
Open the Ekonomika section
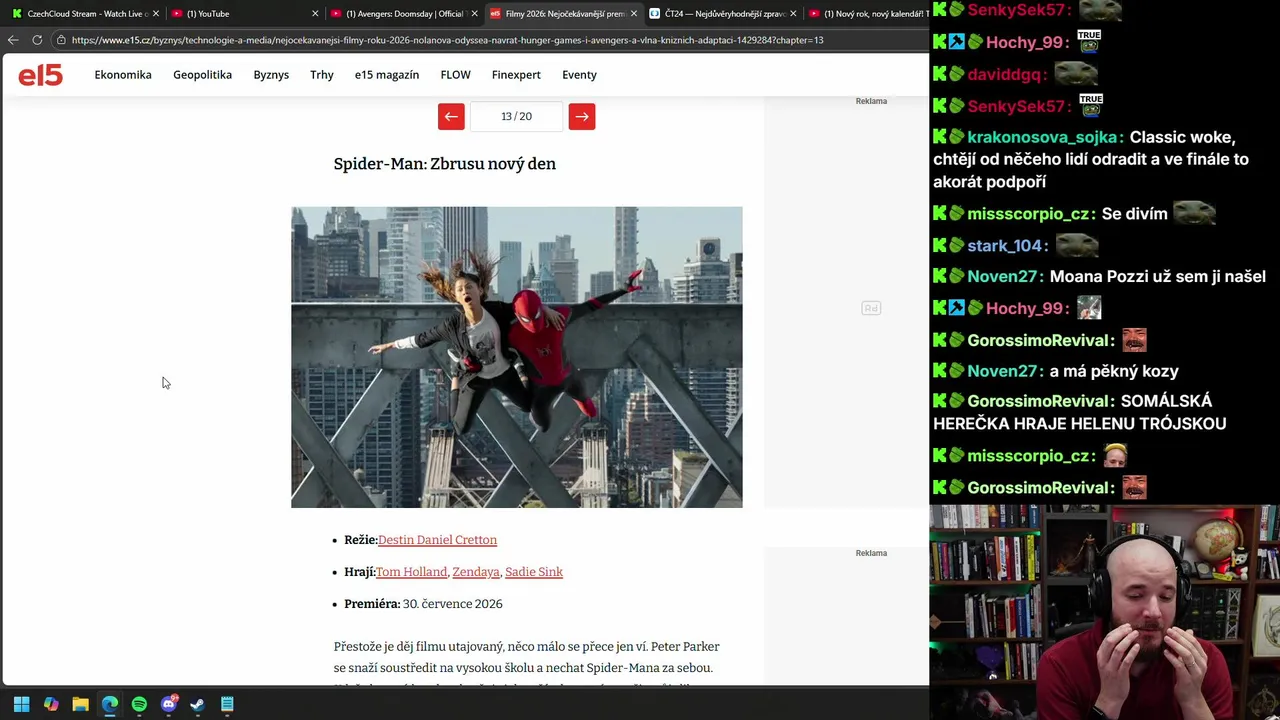123,75
